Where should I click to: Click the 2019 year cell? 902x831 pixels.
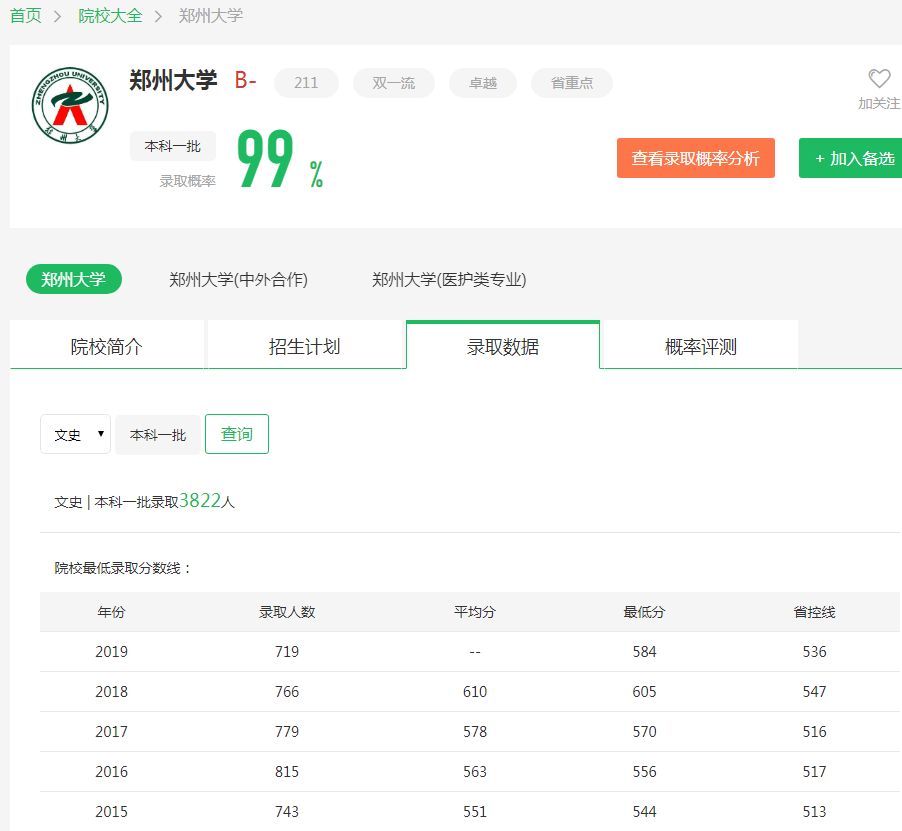[111, 652]
